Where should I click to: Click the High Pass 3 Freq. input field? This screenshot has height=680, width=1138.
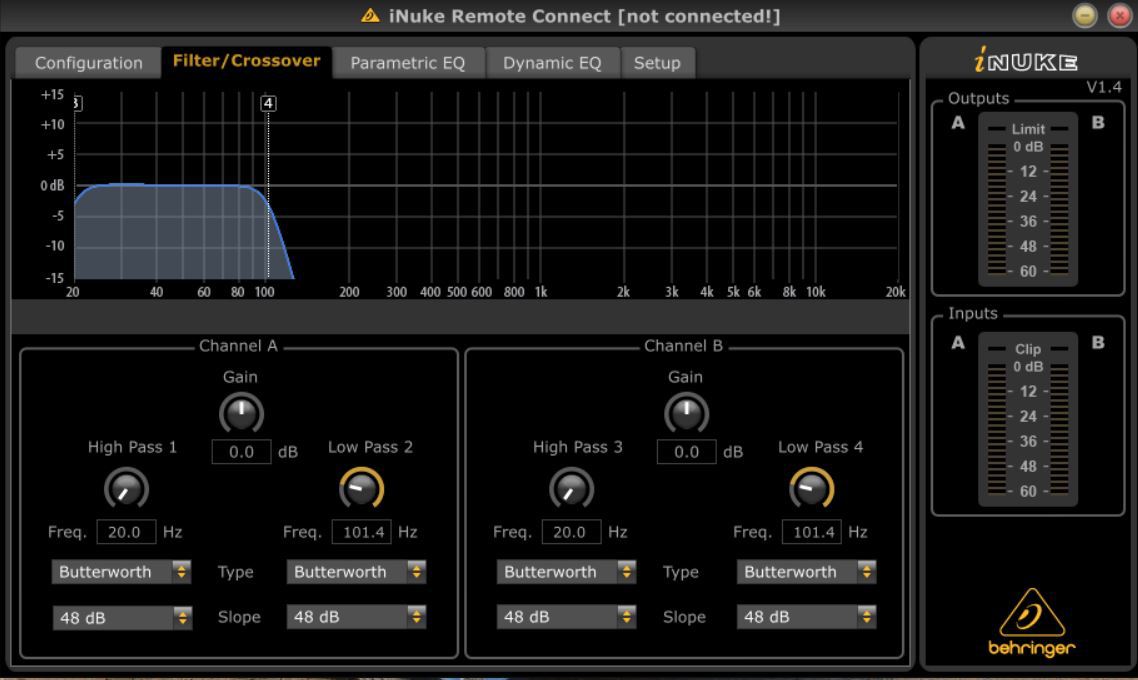[571, 532]
